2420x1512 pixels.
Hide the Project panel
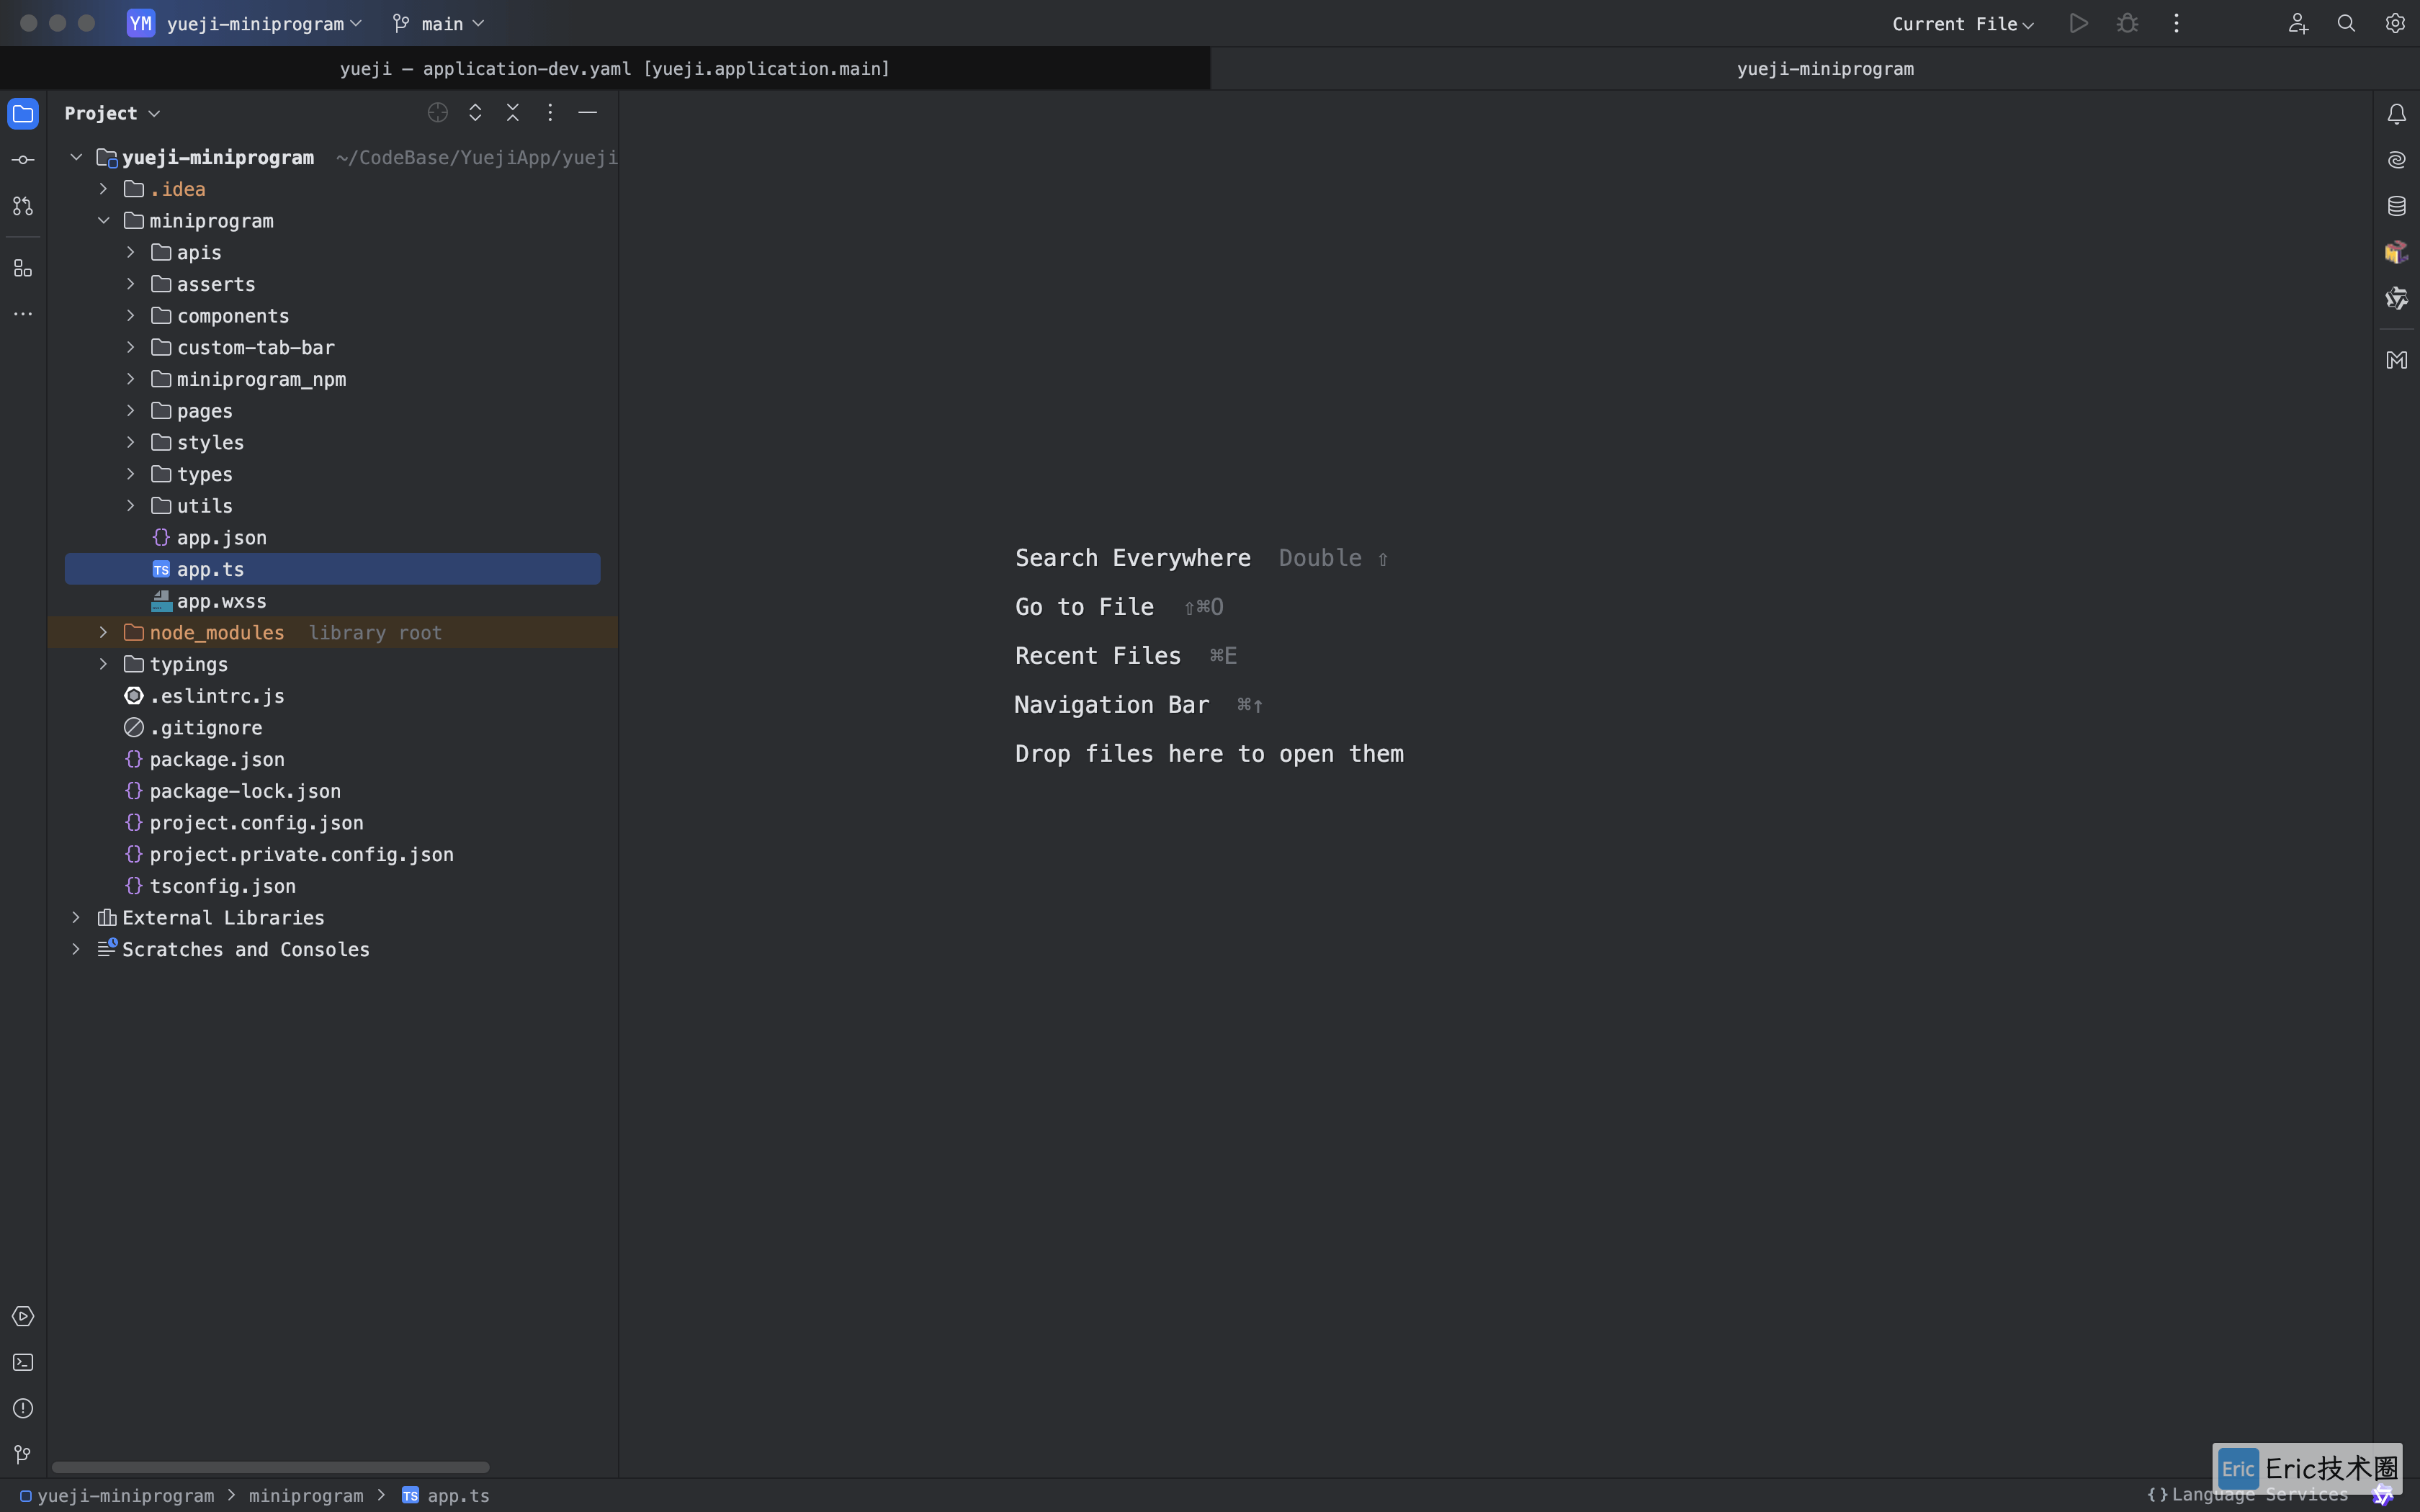tap(588, 113)
